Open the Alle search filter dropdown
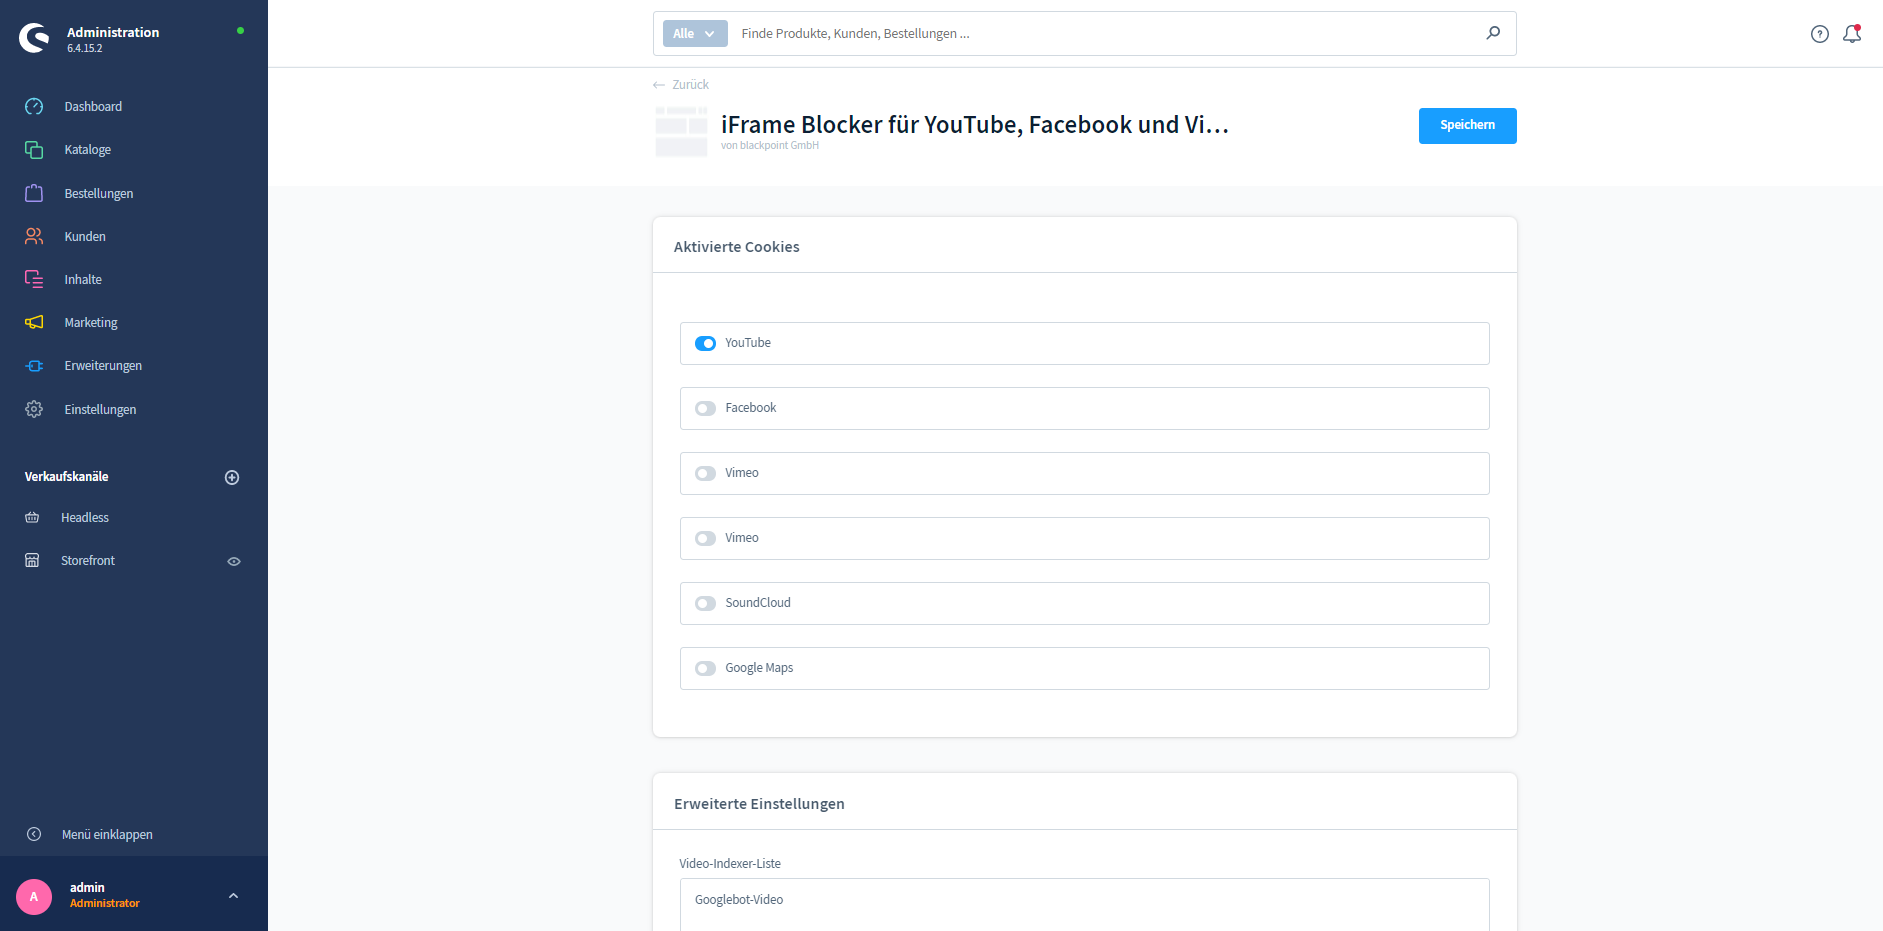This screenshot has height=931, width=1883. pyautogui.click(x=695, y=33)
